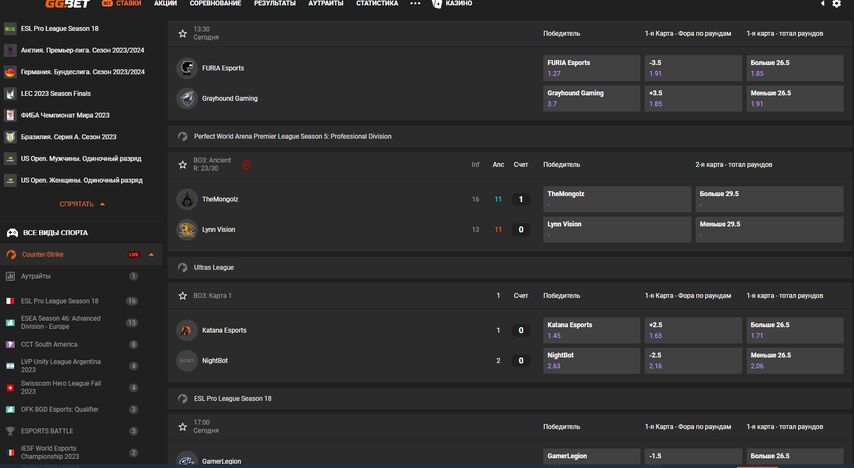The image size is (854, 468).
Task: Favorite the FURIA vs Grayhound match star
Action: (183, 34)
